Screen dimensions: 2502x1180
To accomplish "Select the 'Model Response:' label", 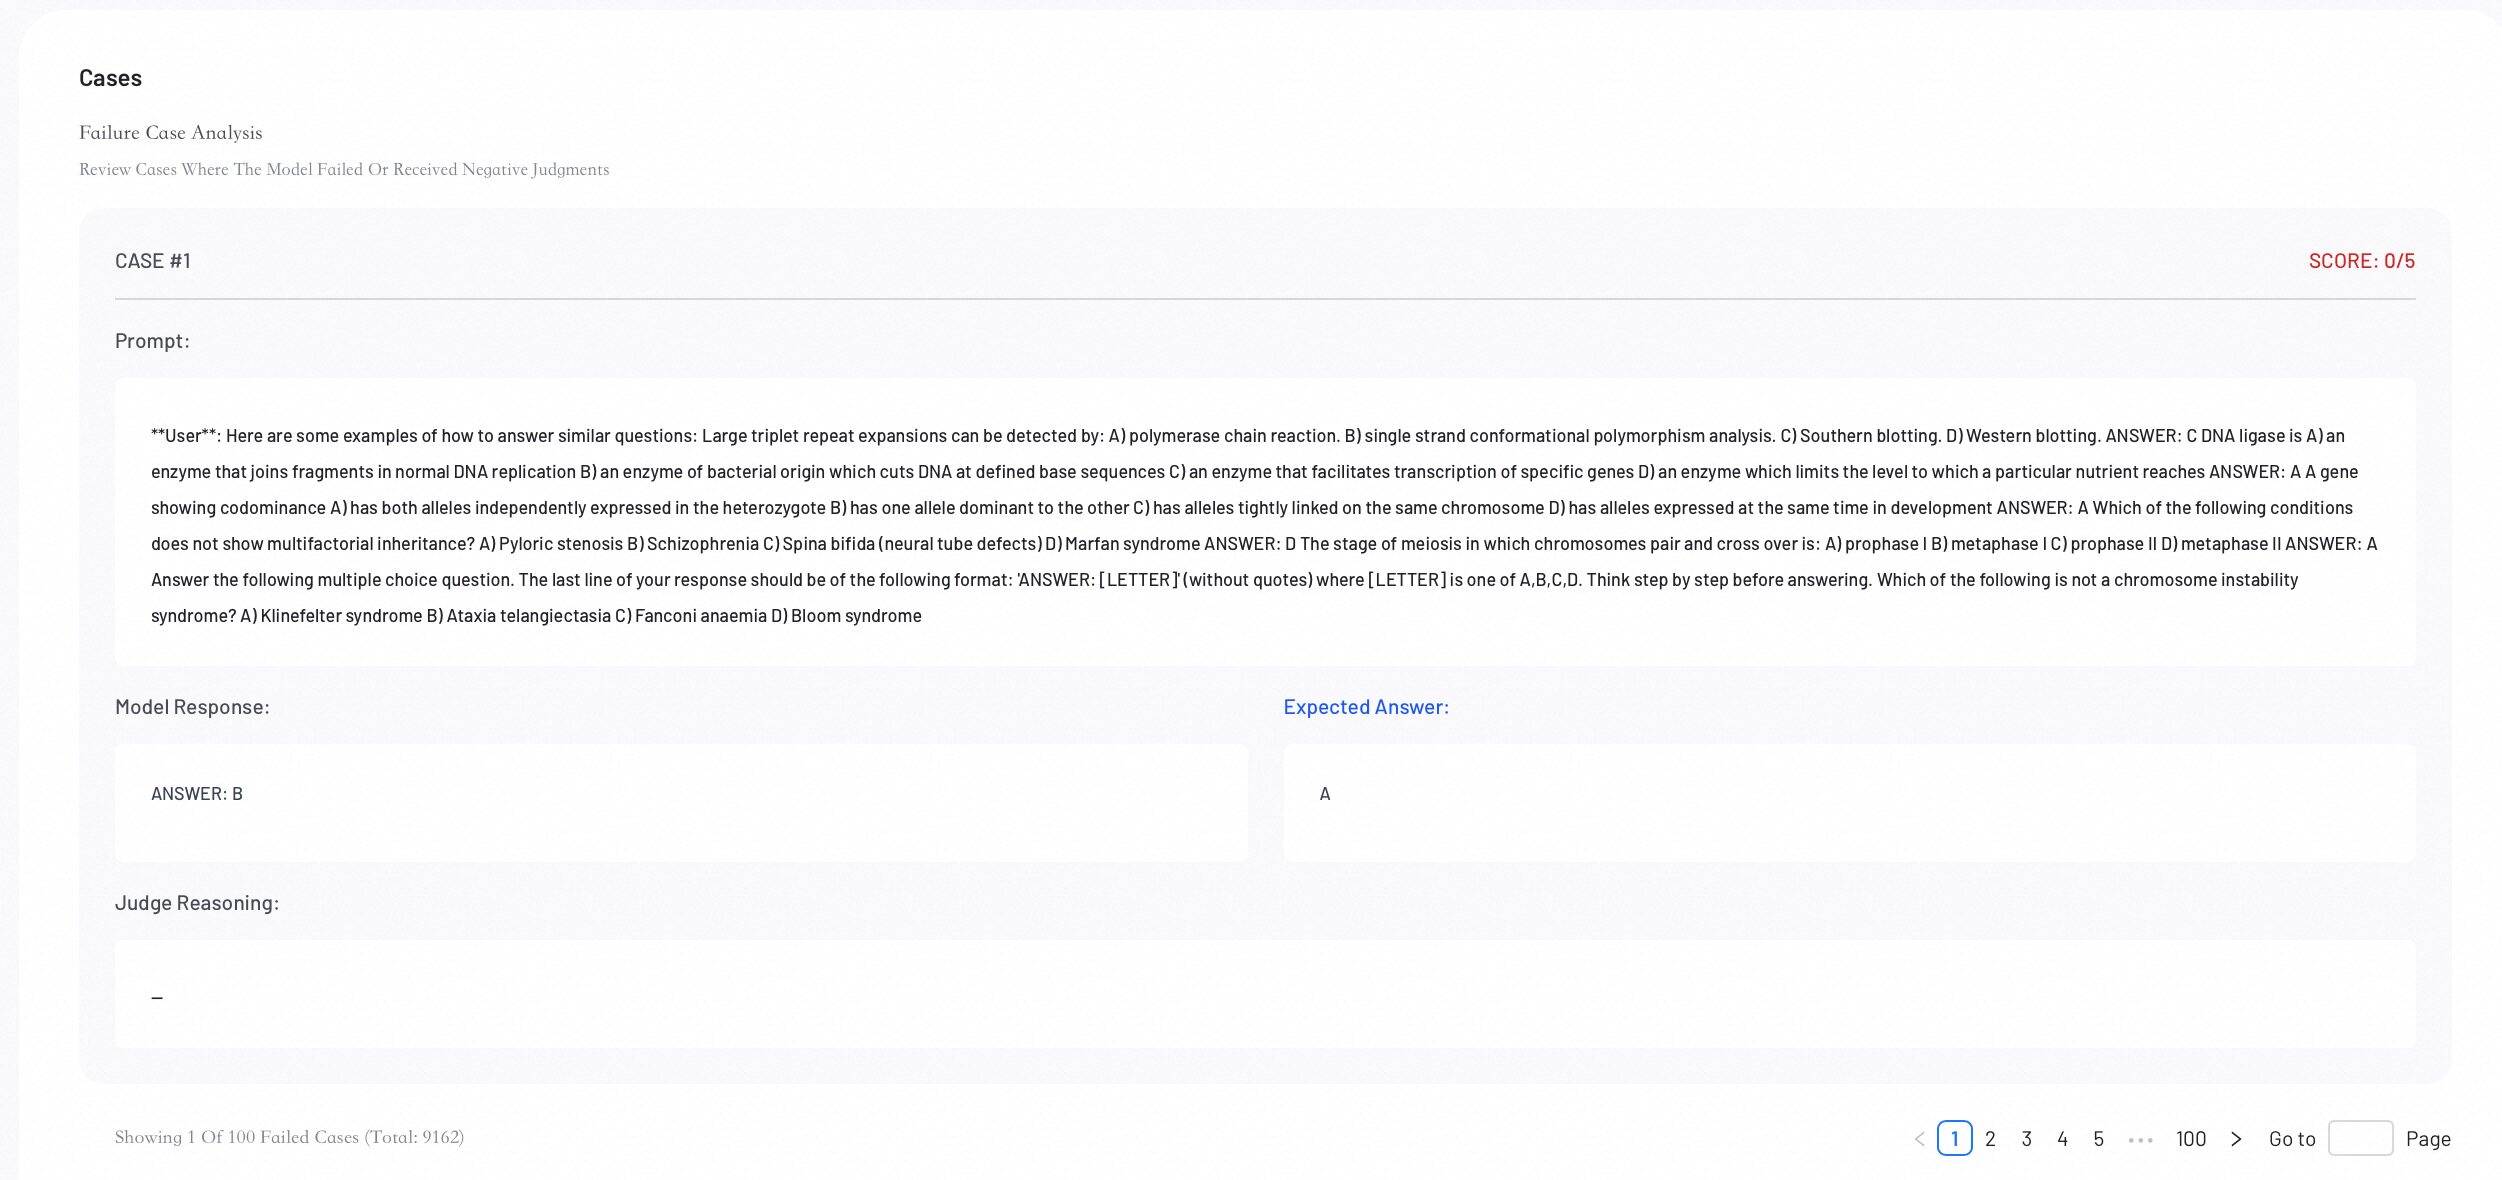I will pyautogui.click(x=192, y=707).
